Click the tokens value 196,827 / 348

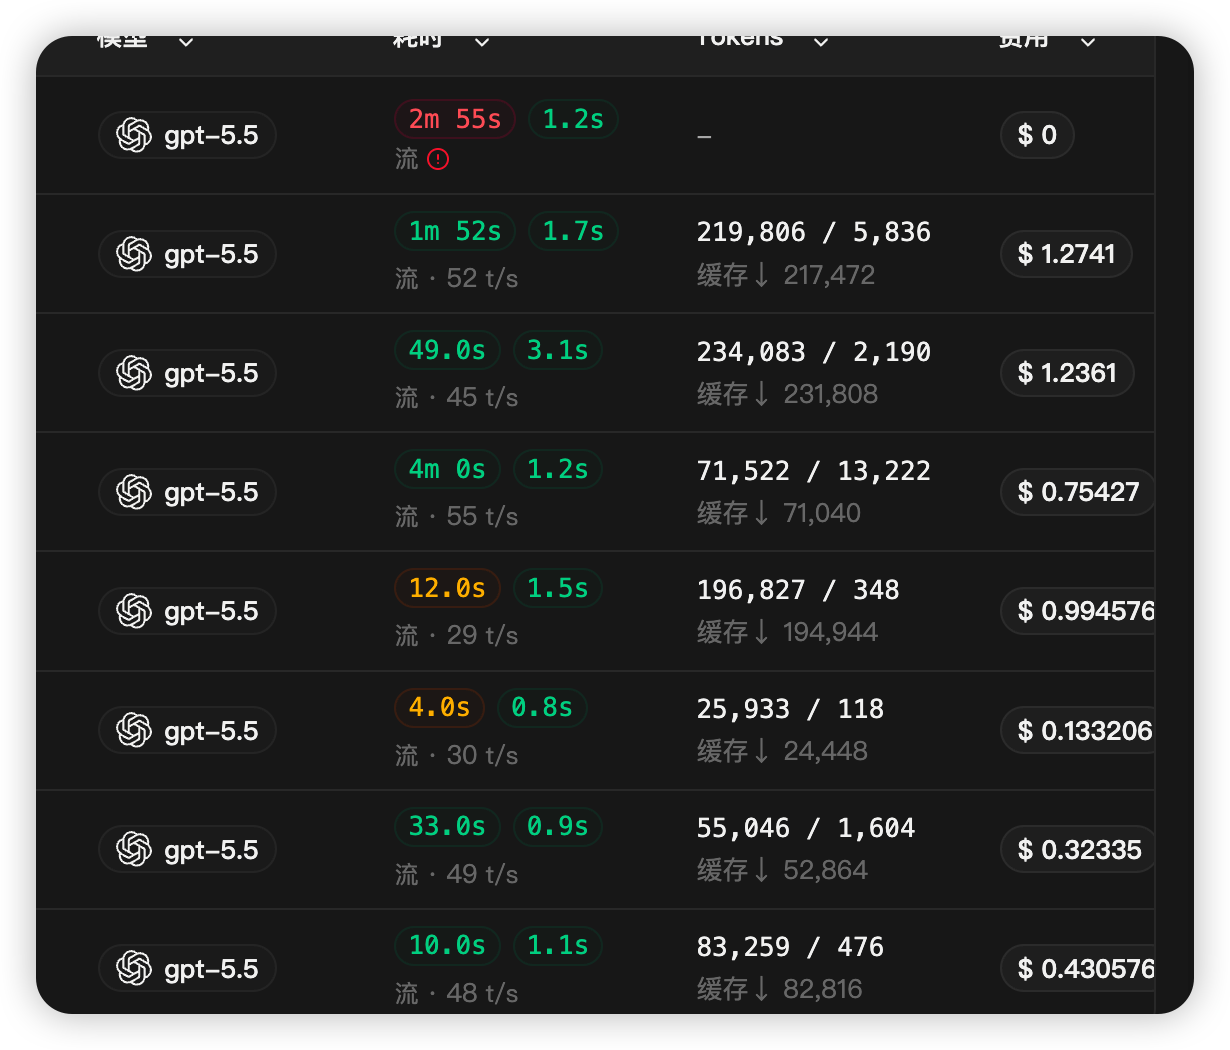pos(798,590)
